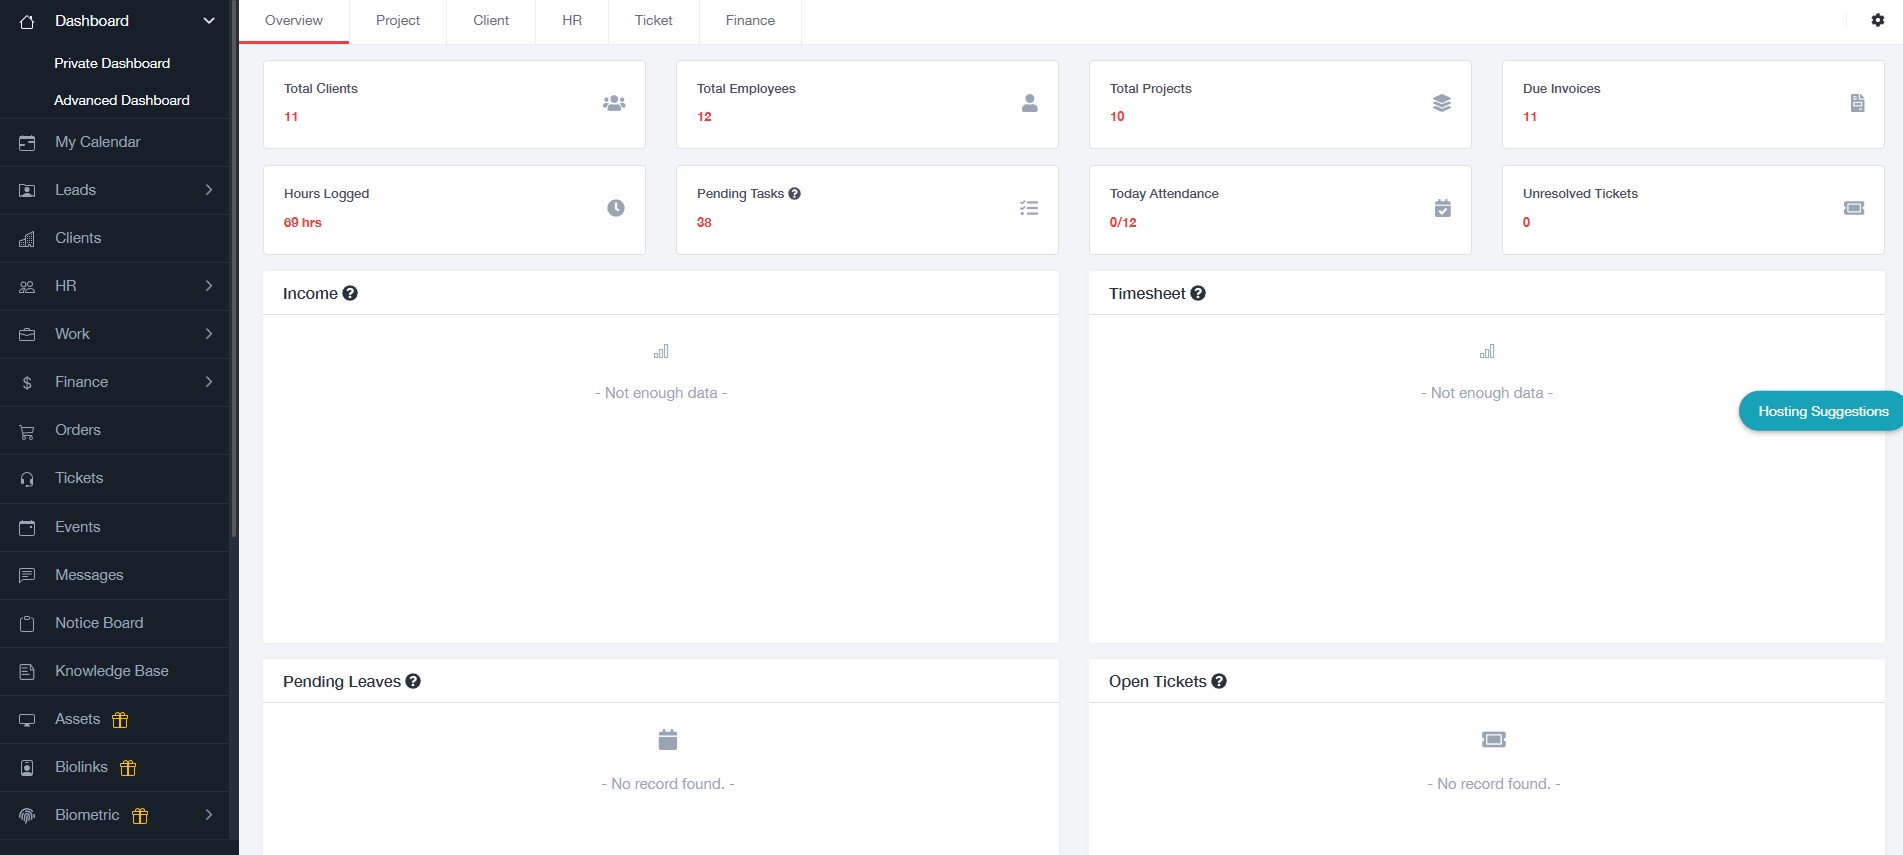
Task: Click the help icon next to Pending Tasks
Action: [794, 194]
